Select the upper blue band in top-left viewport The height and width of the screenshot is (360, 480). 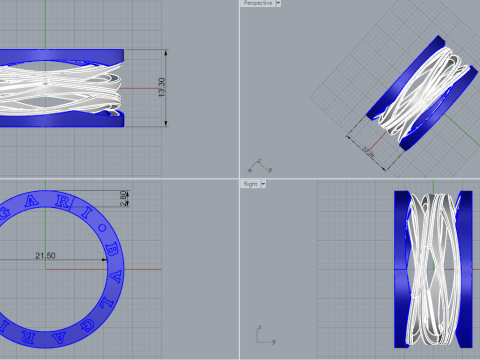(62, 56)
